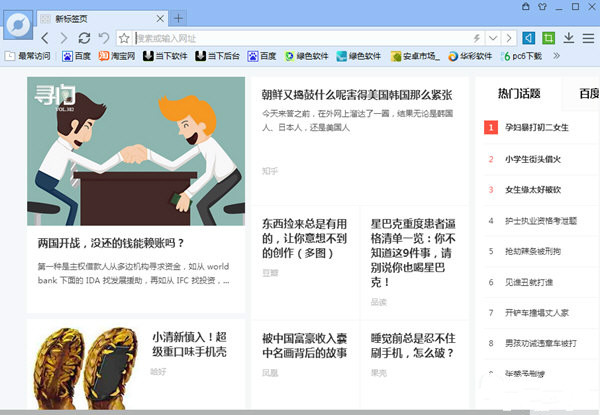Switch to the 热门话题 tab
600x415 pixels.
click(519, 94)
